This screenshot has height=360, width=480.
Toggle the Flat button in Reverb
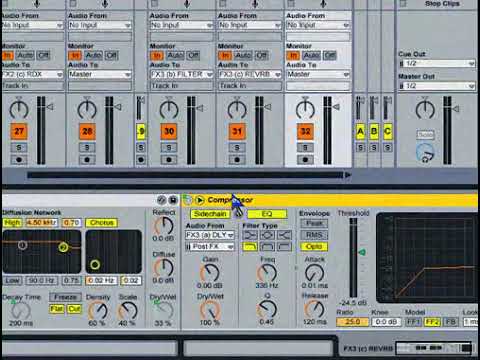click(57, 309)
